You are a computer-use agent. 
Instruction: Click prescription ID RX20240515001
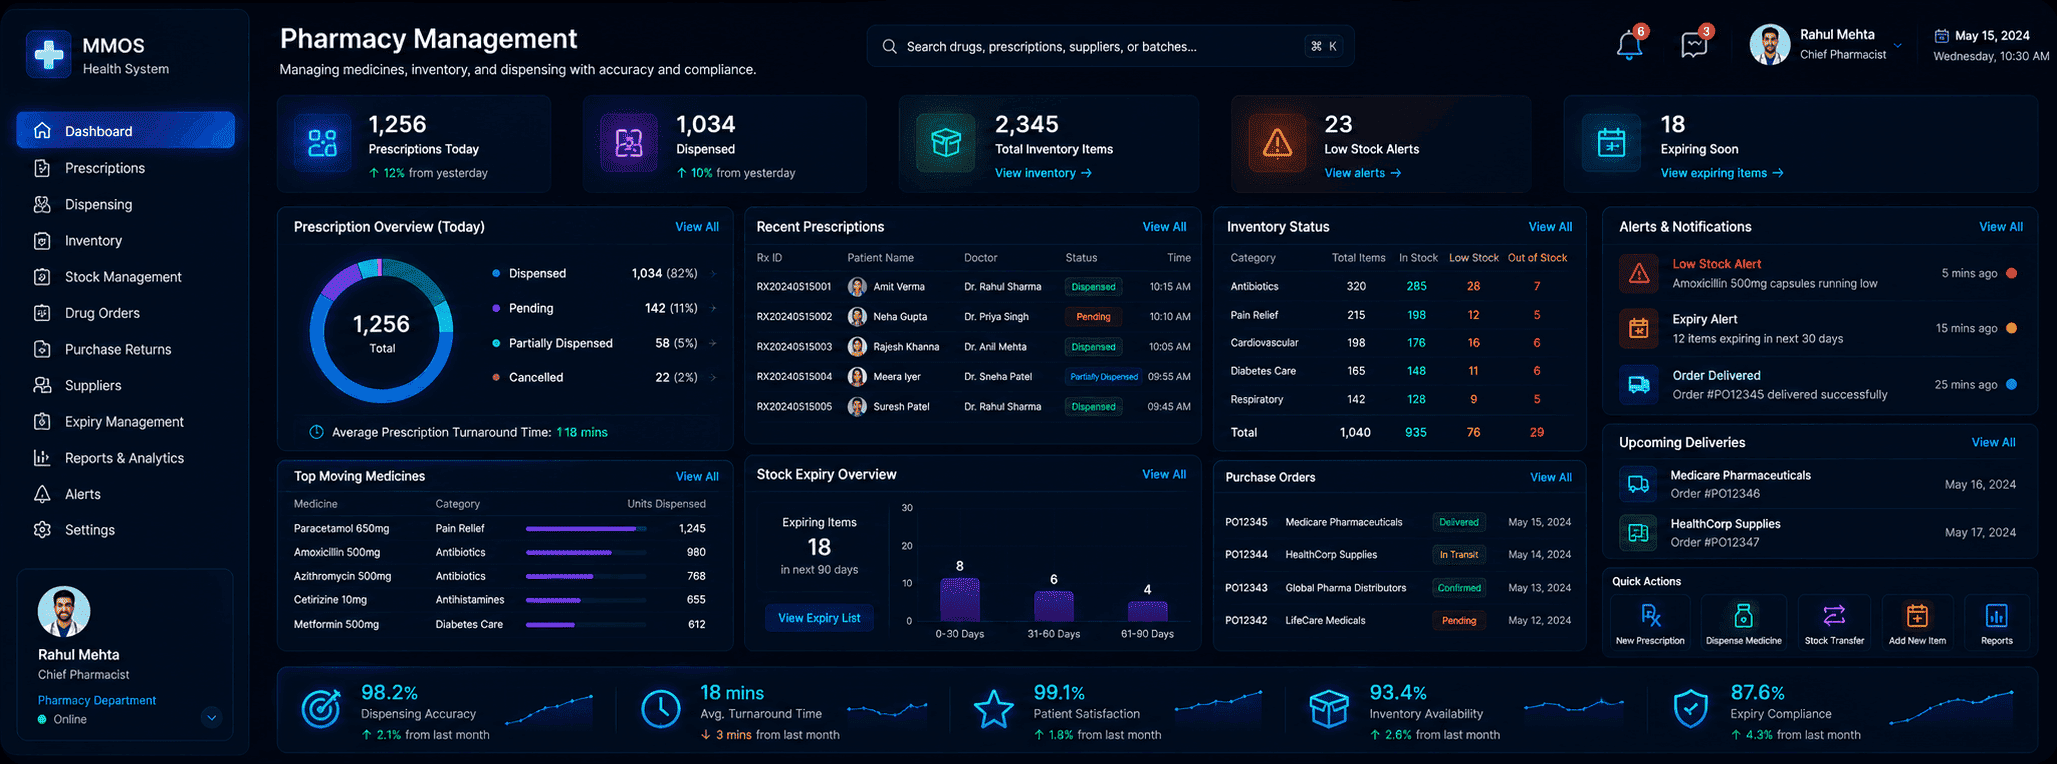pos(794,287)
